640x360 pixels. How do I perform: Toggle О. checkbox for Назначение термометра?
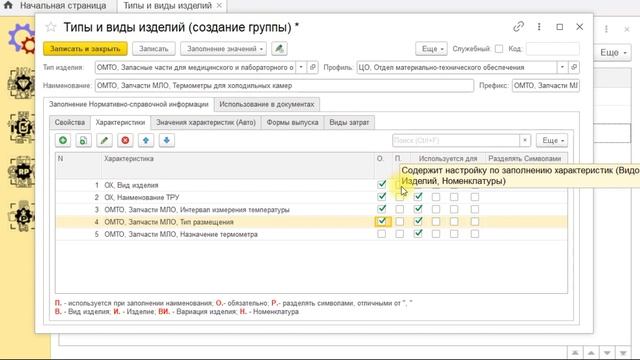pyautogui.click(x=381, y=234)
